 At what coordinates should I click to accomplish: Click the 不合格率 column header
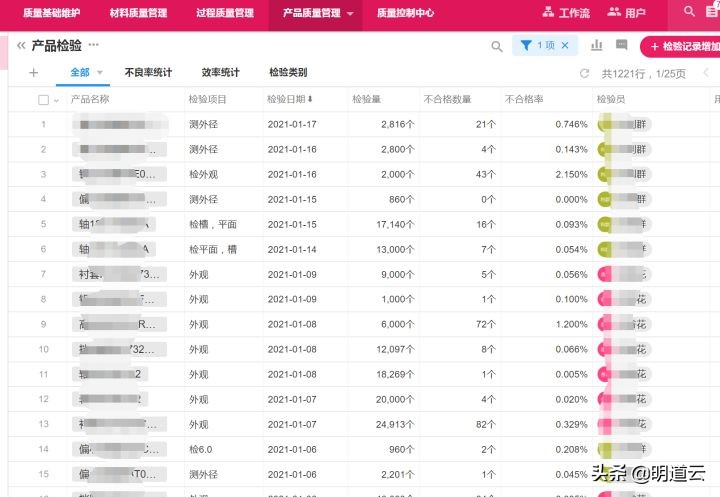(524, 99)
